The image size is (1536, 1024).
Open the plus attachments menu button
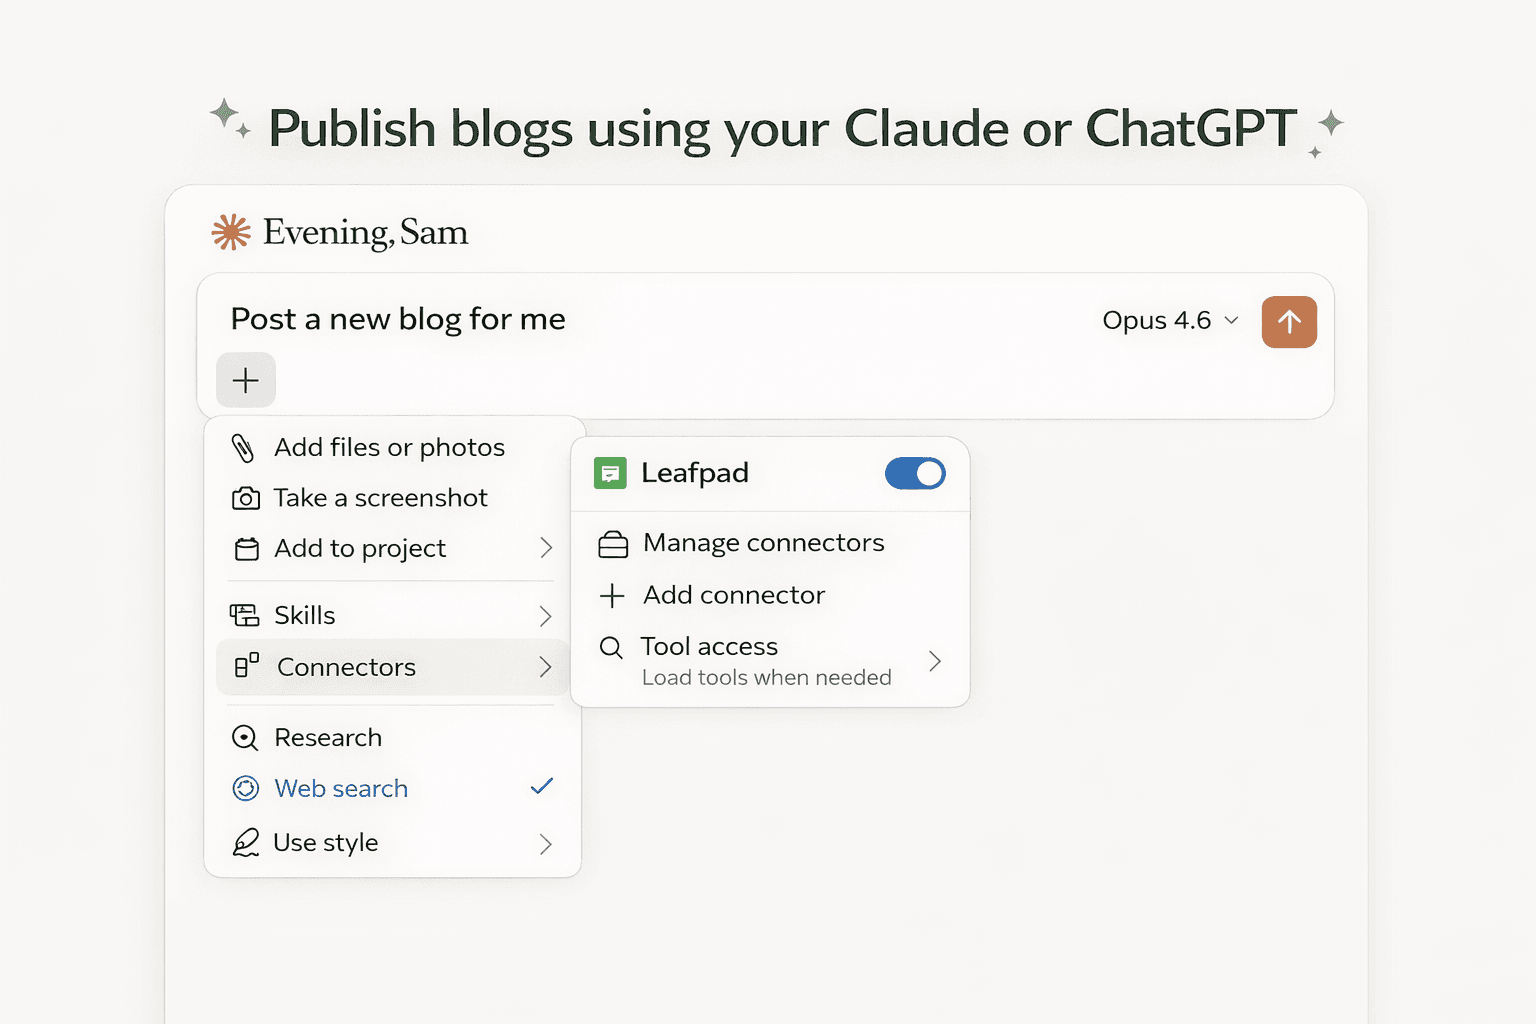[x=246, y=380]
